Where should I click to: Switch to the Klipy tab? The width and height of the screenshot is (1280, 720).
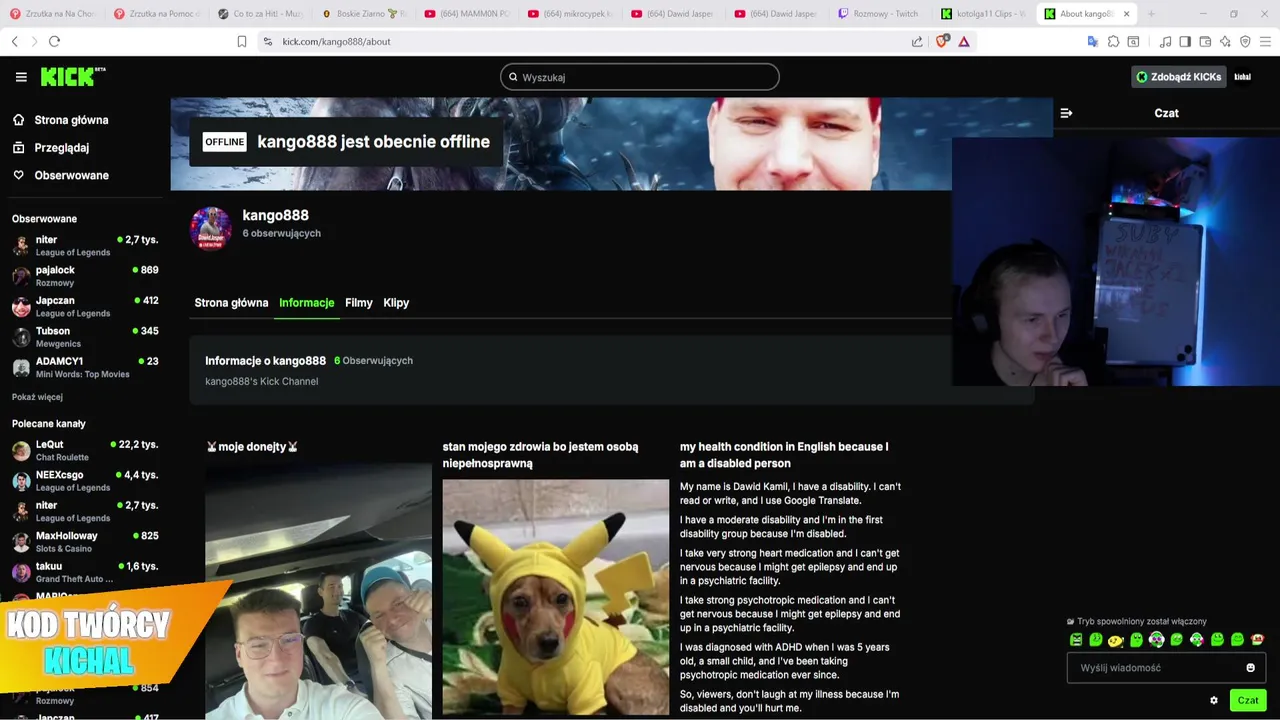[396, 303]
